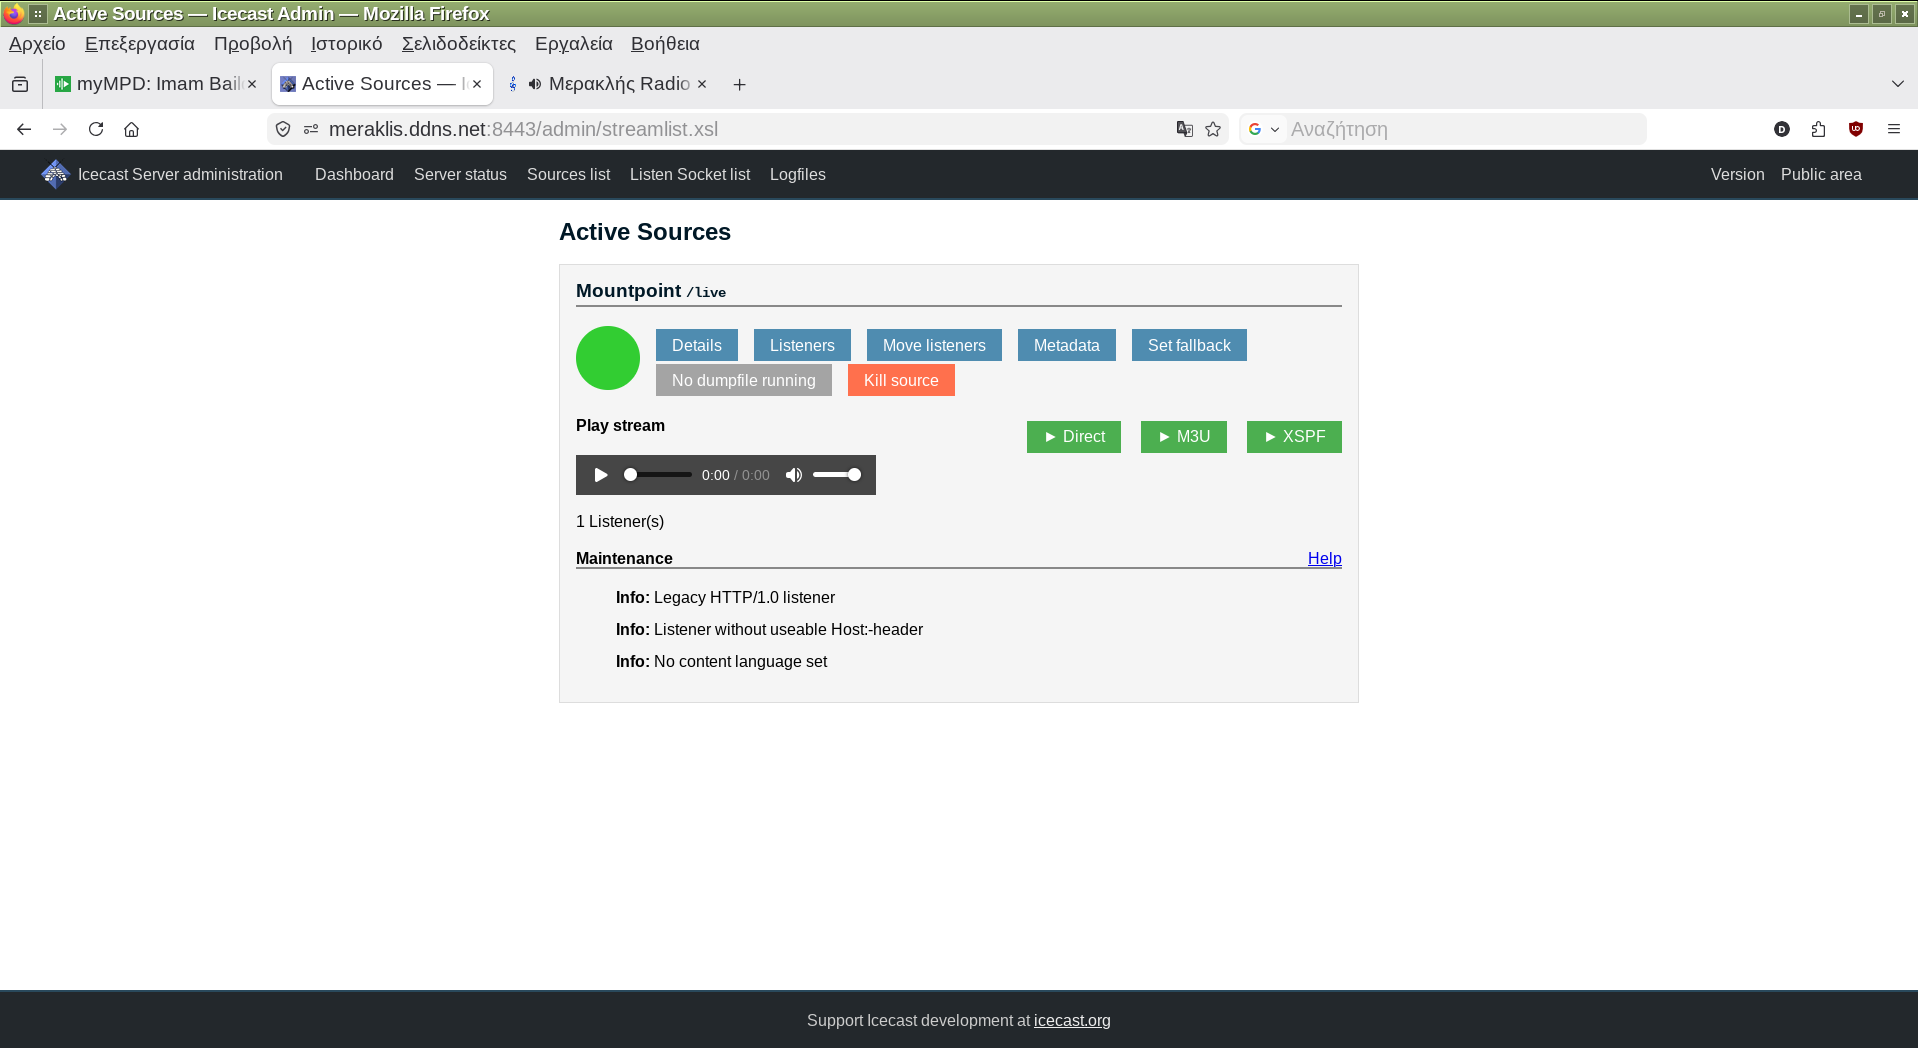The height and width of the screenshot is (1048, 1918).
Task: Expand the search engine selector dropdown
Action: [x=1264, y=129]
